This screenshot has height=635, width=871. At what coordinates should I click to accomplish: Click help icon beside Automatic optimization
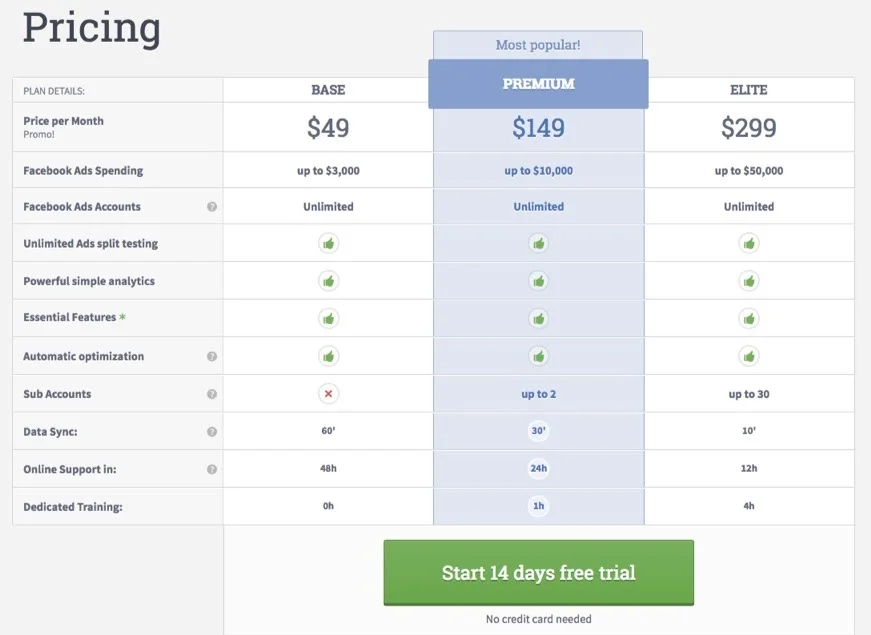(x=212, y=356)
